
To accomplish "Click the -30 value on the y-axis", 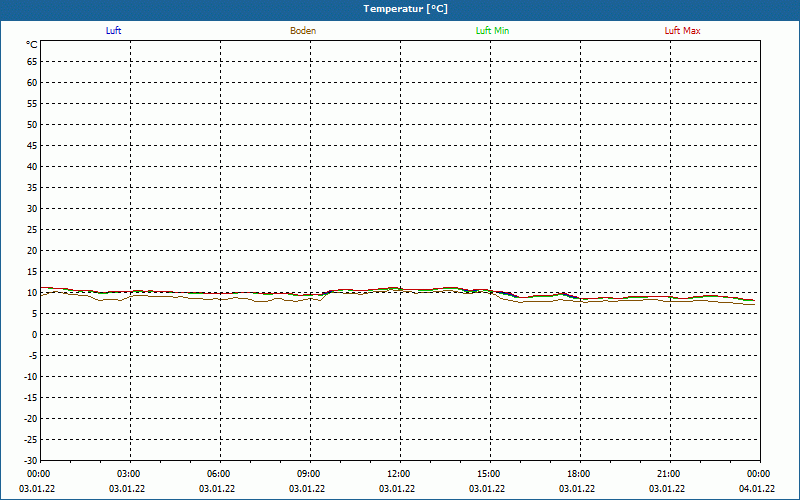I will [x=31, y=461].
